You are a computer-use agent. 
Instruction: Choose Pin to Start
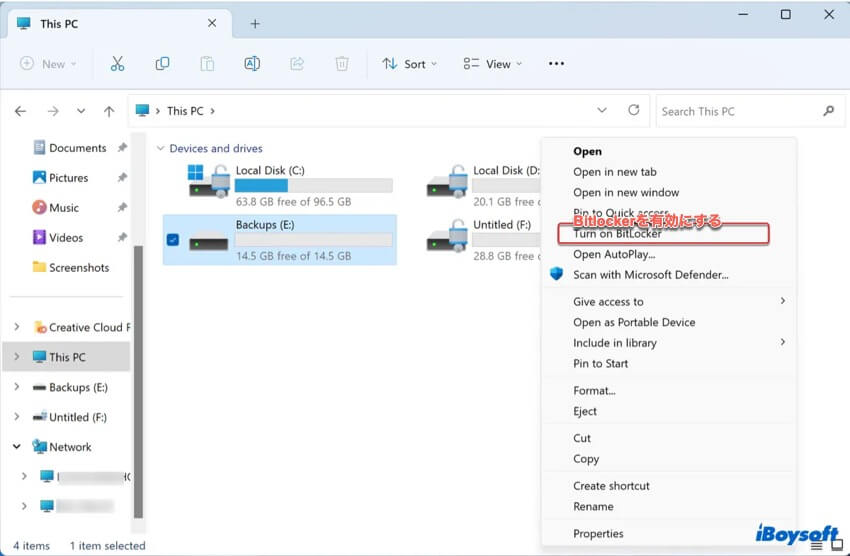pos(601,364)
